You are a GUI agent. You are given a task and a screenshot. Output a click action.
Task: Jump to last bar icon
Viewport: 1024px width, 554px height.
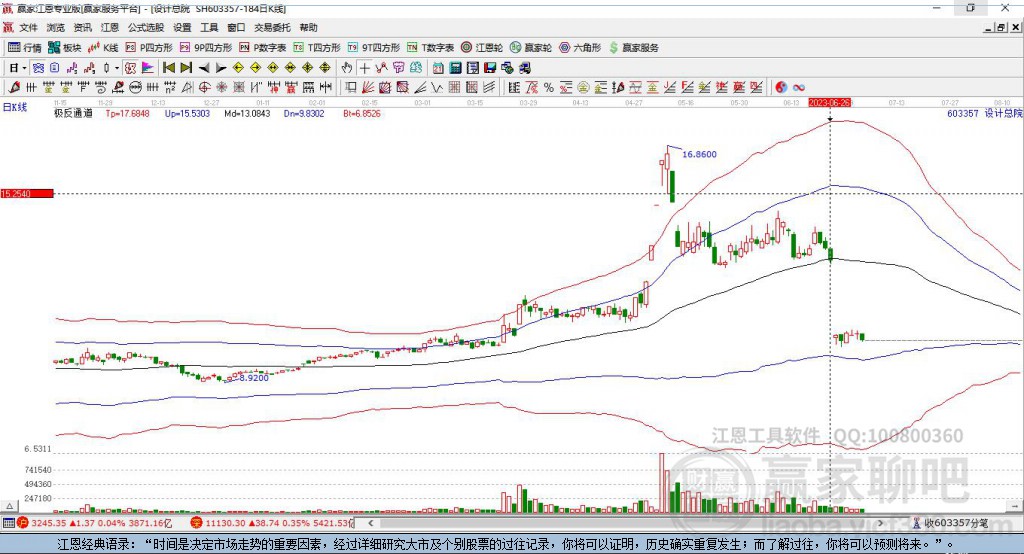186,68
